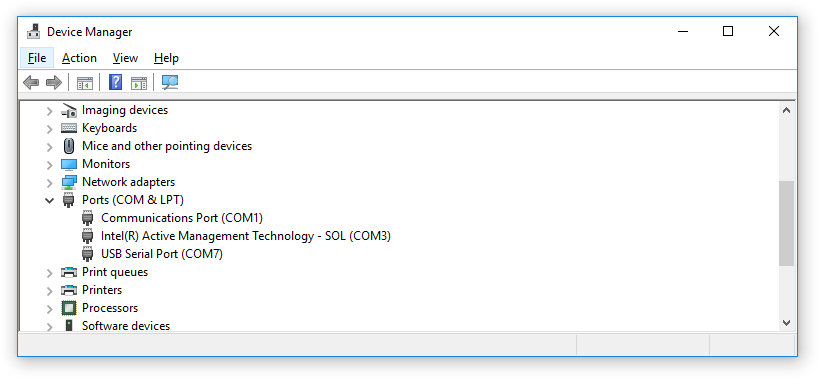The height and width of the screenshot is (379, 819).
Task: Open the Action menu
Action: 79,58
